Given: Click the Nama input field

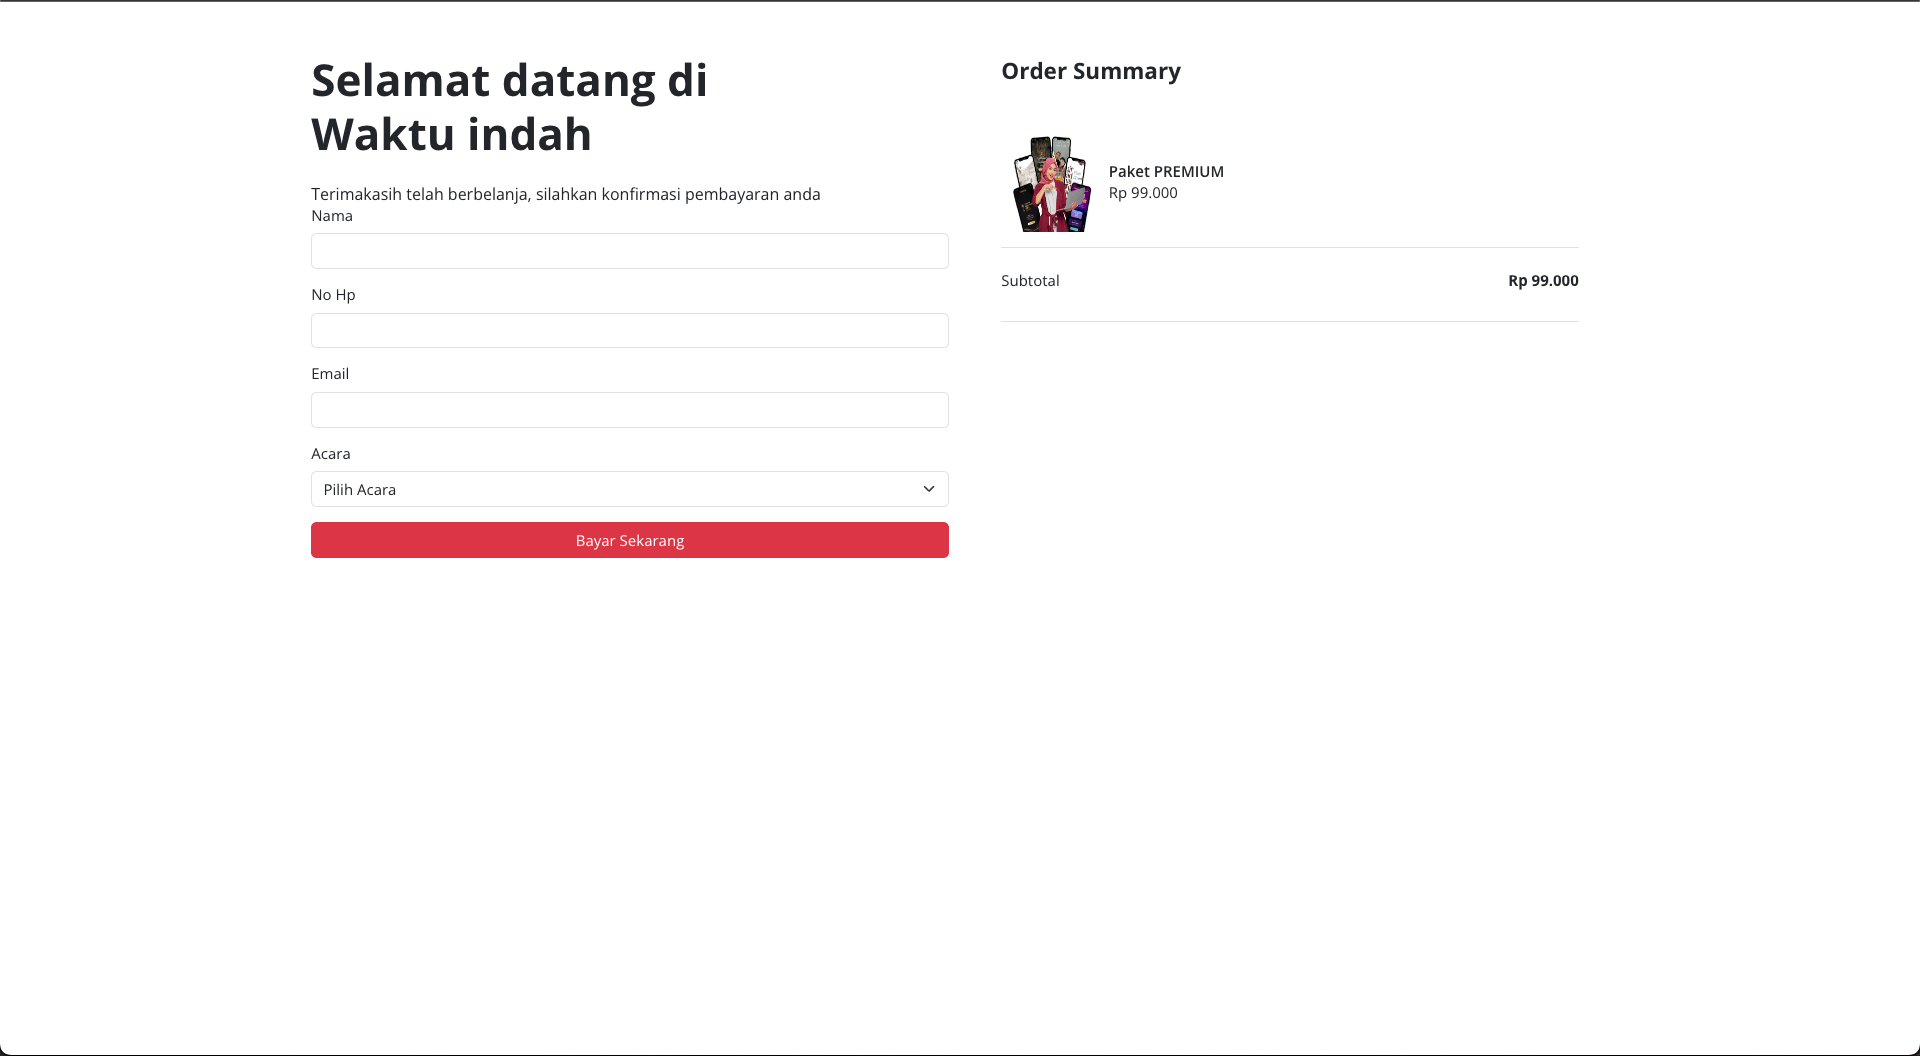Looking at the screenshot, I should click(629, 250).
